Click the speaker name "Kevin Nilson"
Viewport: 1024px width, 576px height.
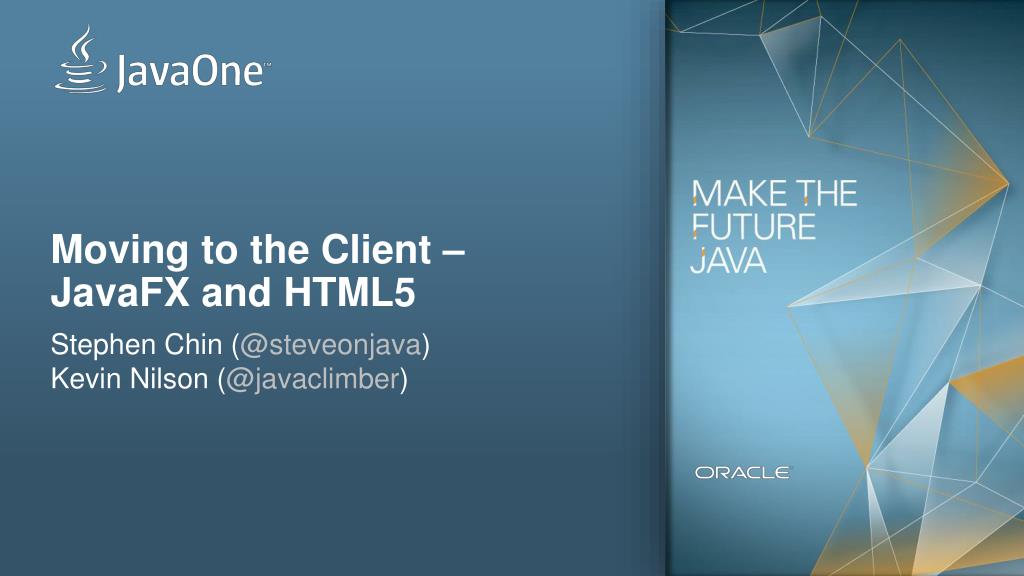pyautogui.click(x=129, y=379)
